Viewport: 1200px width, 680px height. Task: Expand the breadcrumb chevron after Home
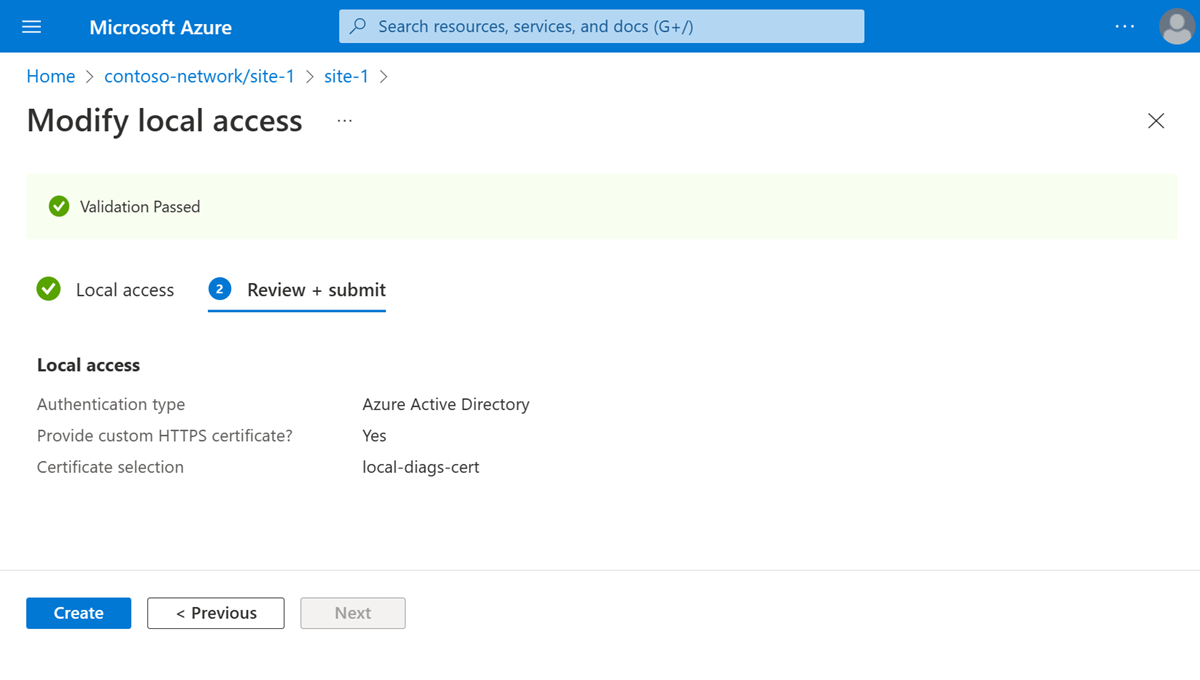click(x=91, y=76)
